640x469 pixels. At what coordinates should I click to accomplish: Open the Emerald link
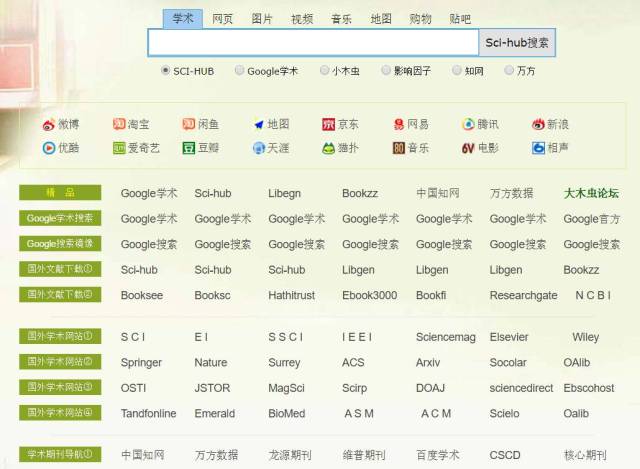point(215,413)
